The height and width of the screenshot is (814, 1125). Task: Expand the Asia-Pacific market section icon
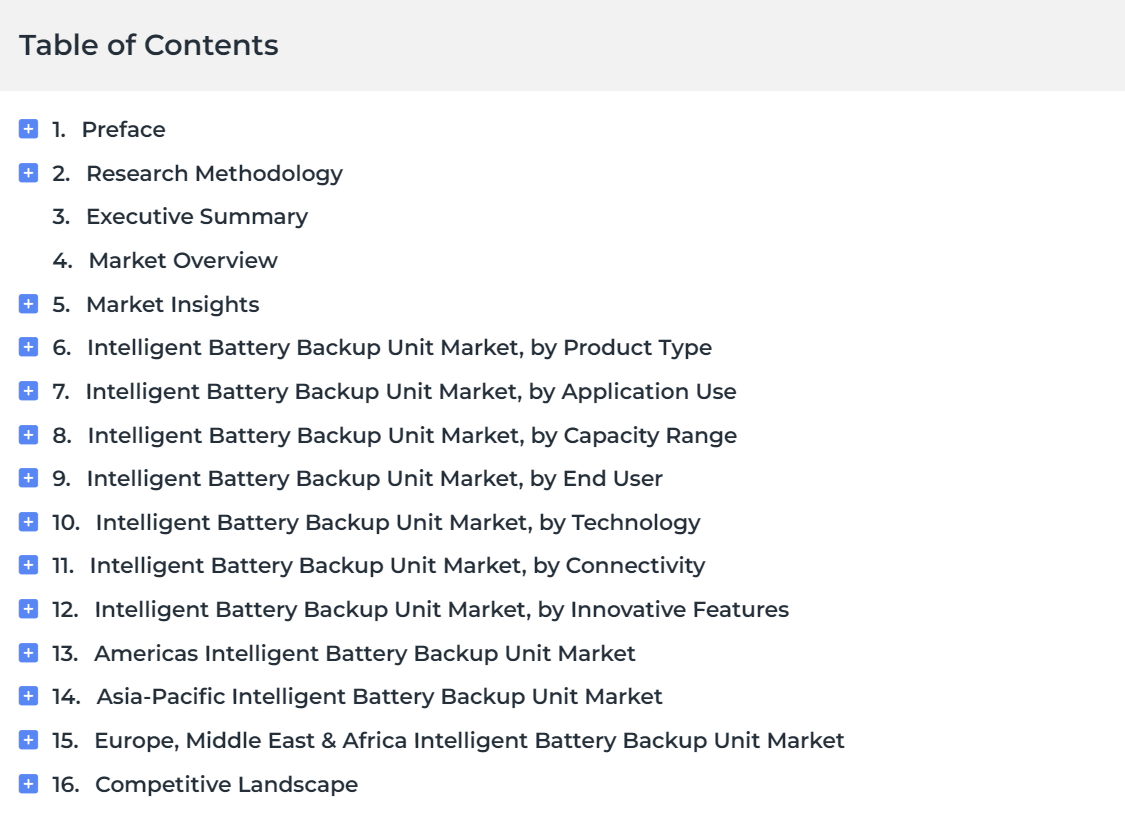point(28,696)
